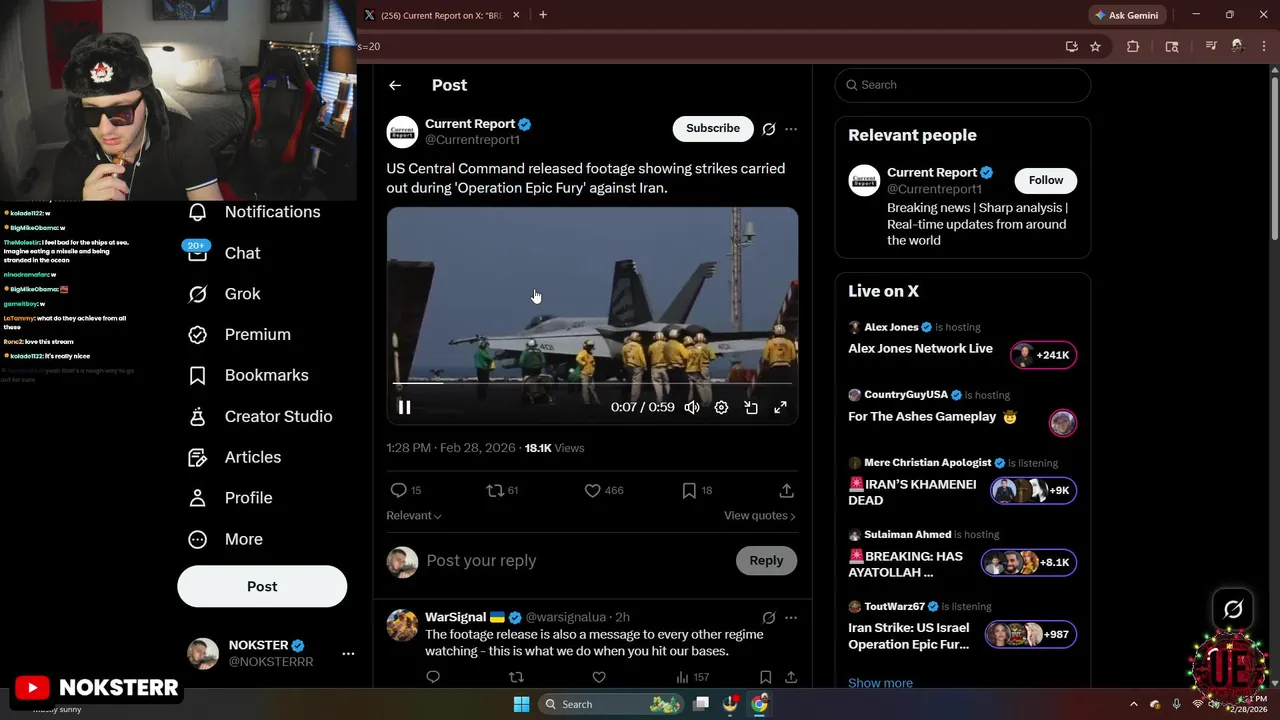
Task: Open Chrome three-dot menu
Action: tap(1264, 46)
